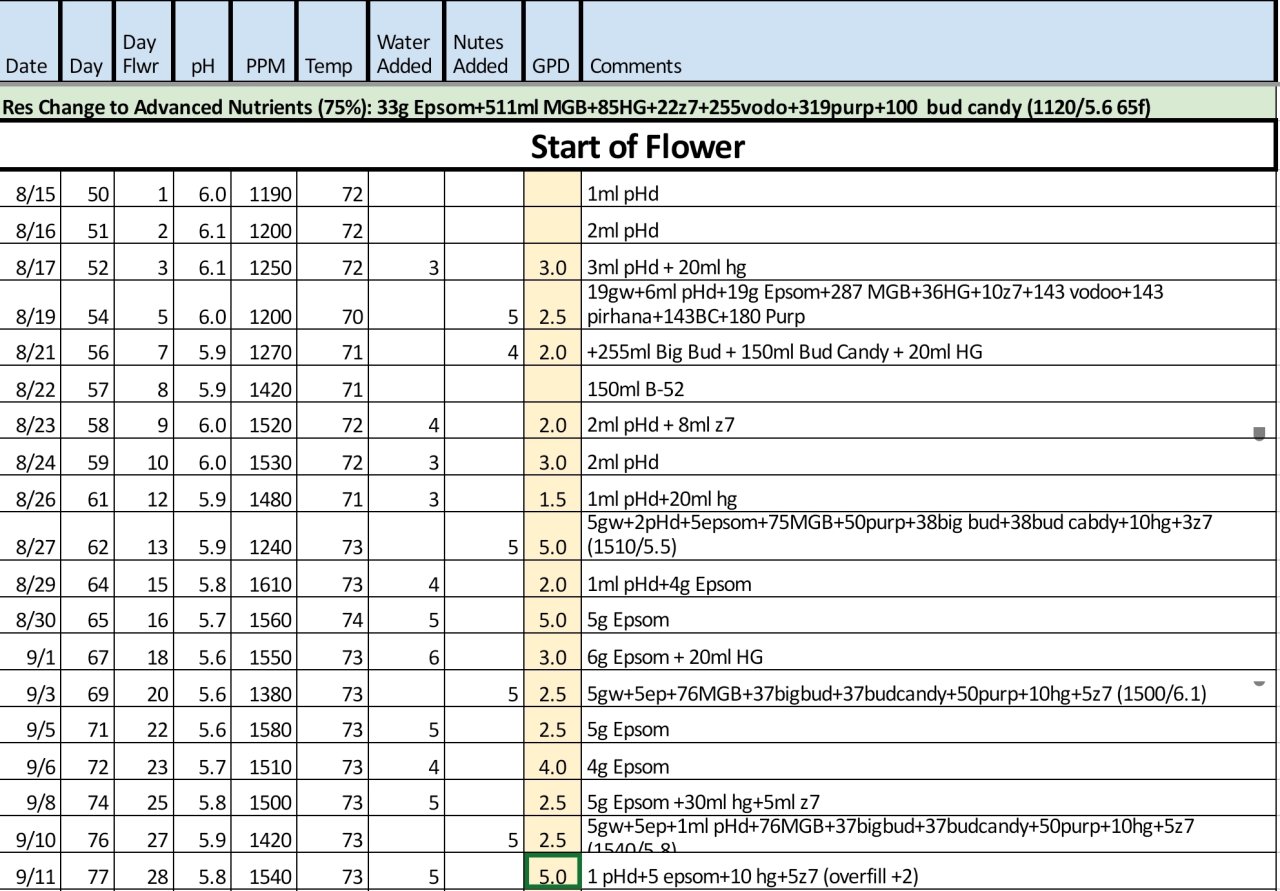Click comment "1ml pHd+4g Epsom"
1280x891 pixels.
point(670,584)
